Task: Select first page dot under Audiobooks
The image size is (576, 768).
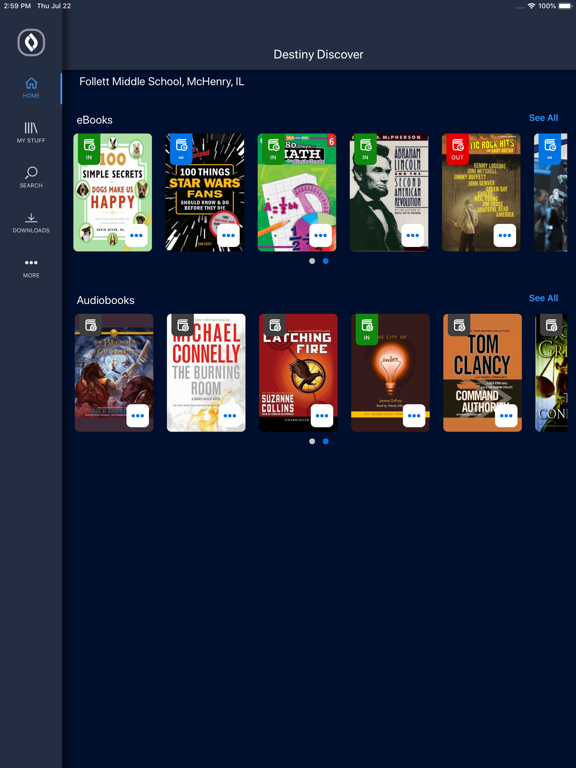Action: point(312,441)
